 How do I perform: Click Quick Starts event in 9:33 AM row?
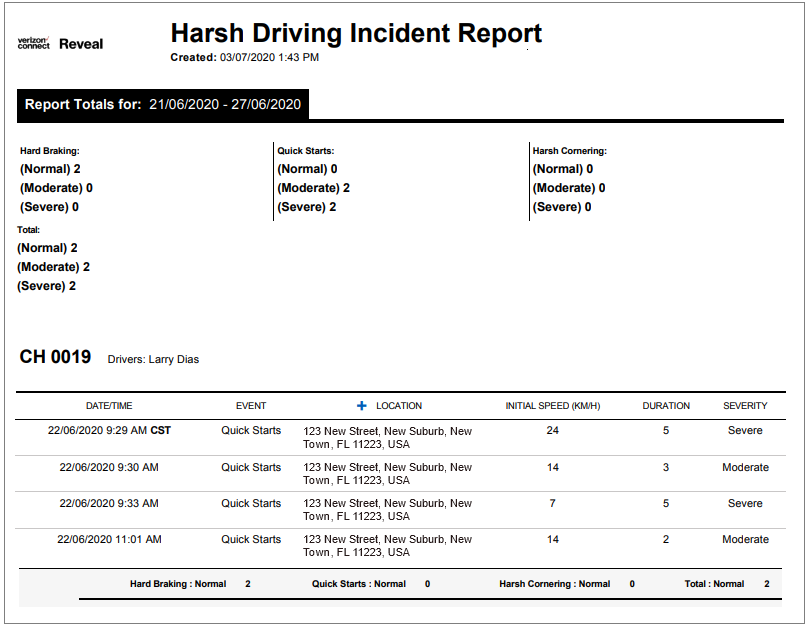(251, 504)
